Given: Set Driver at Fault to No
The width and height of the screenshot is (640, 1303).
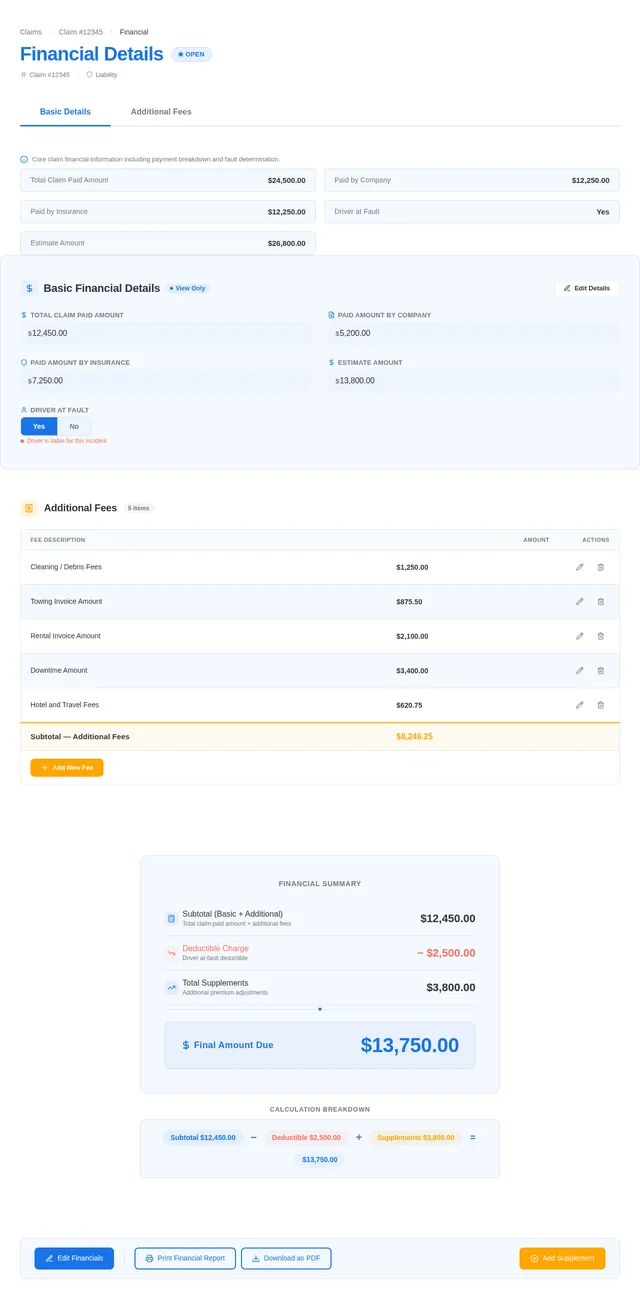Looking at the screenshot, I should point(74,426).
